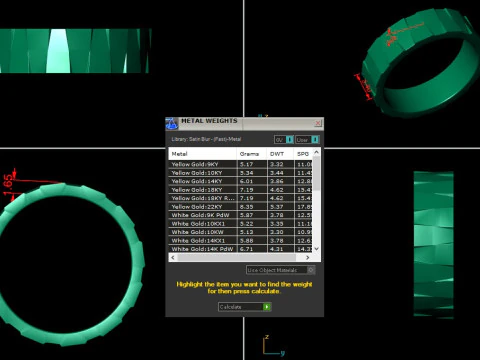The width and height of the screenshot is (480, 360).
Task: Click the table's scroll left arrow
Action: click(x=173, y=257)
